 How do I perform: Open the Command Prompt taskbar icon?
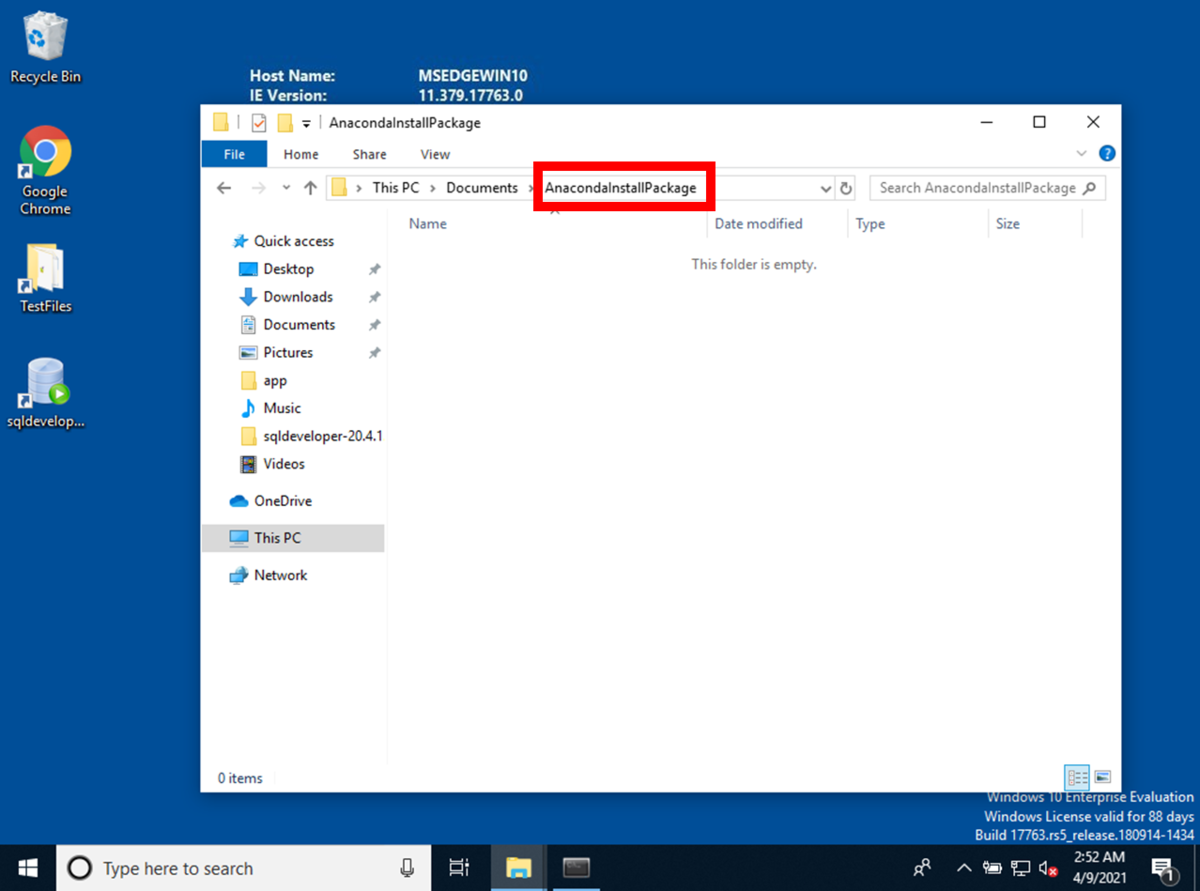pyautogui.click(x=576, y=868)
